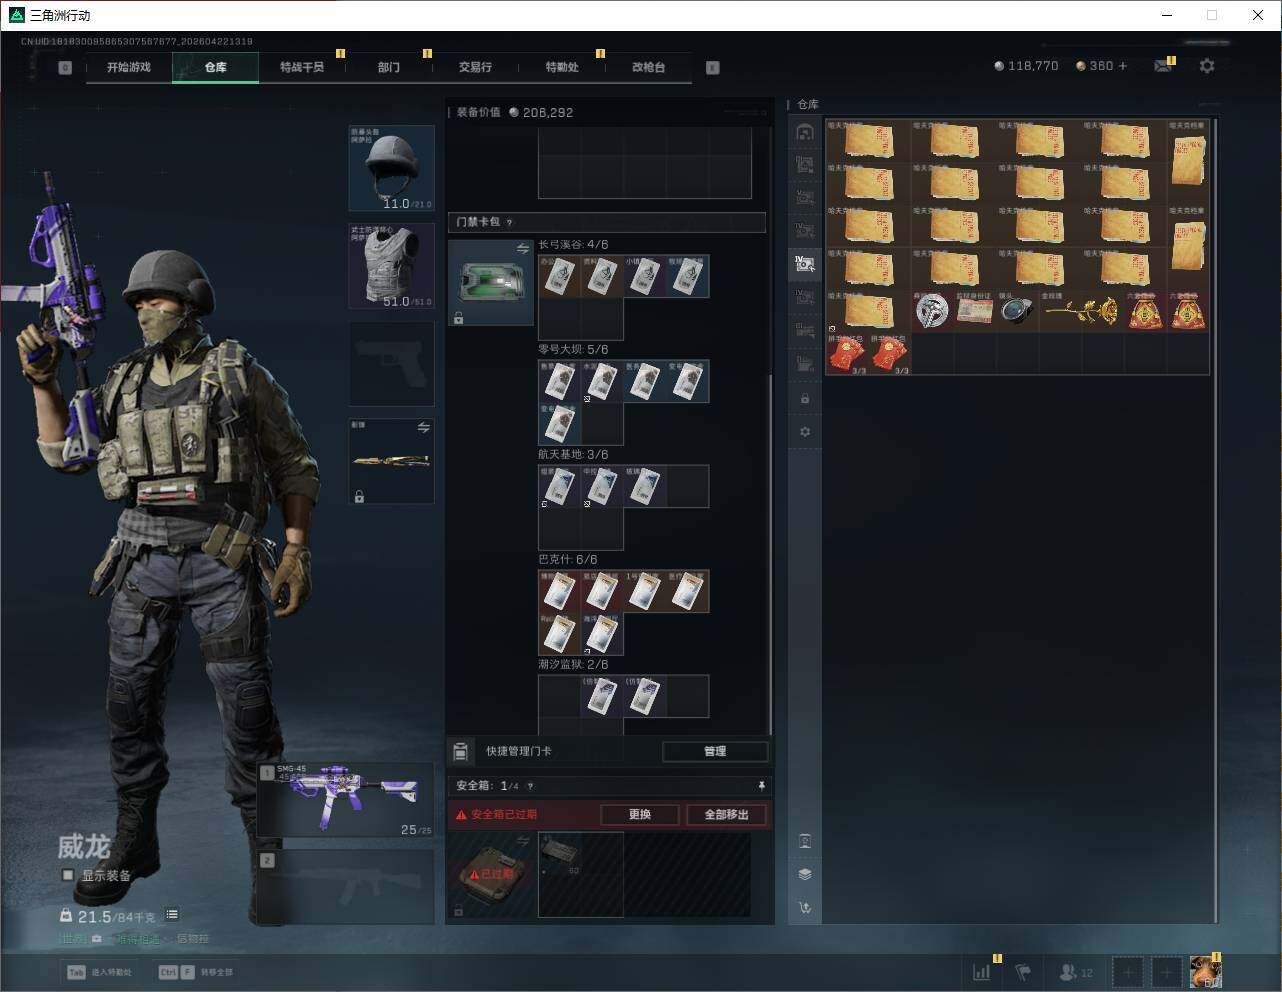Switch to the 开始游戏 tab

(x=129, y=67)
